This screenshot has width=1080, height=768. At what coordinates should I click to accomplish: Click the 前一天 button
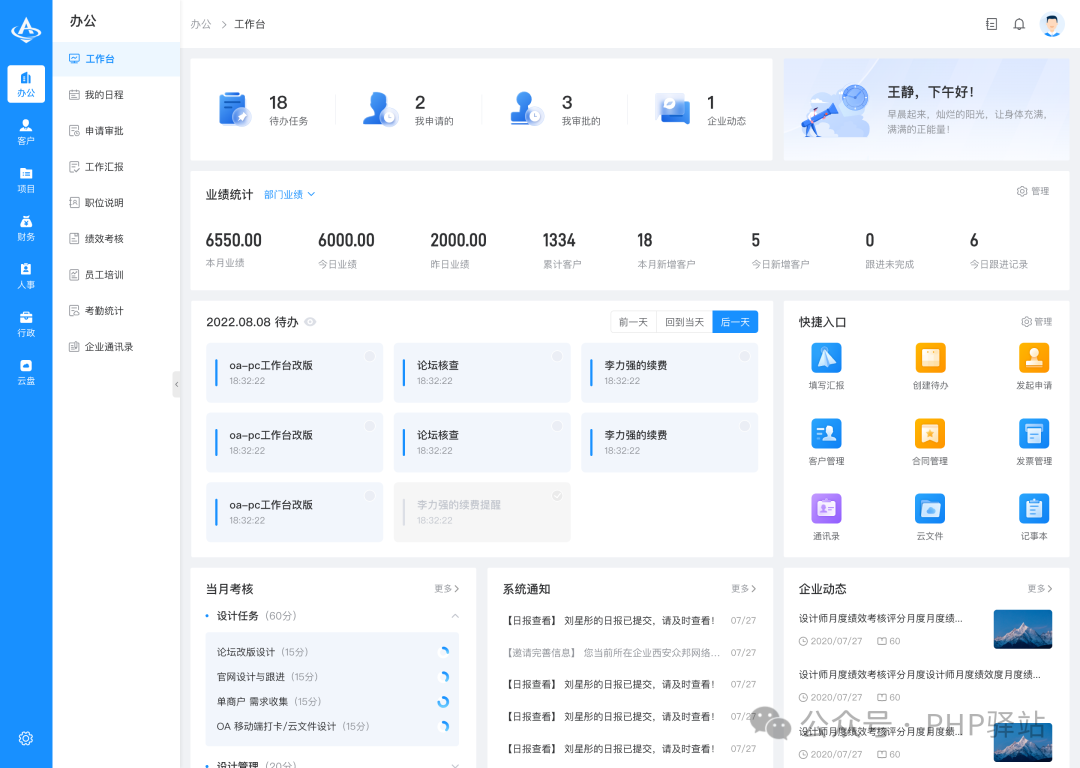click(633, 322)
